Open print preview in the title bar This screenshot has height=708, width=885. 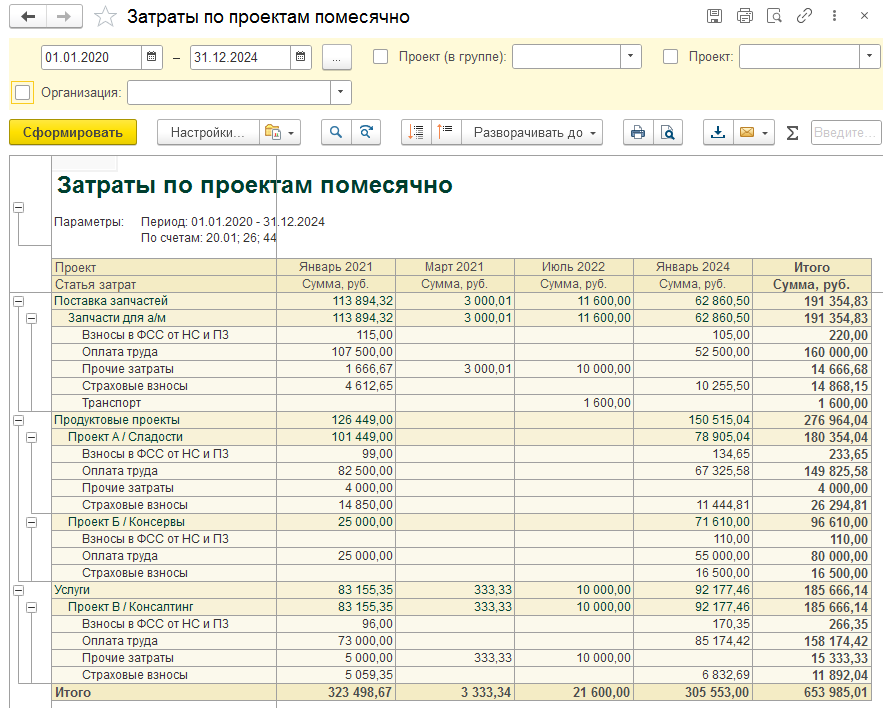(774, 16)
